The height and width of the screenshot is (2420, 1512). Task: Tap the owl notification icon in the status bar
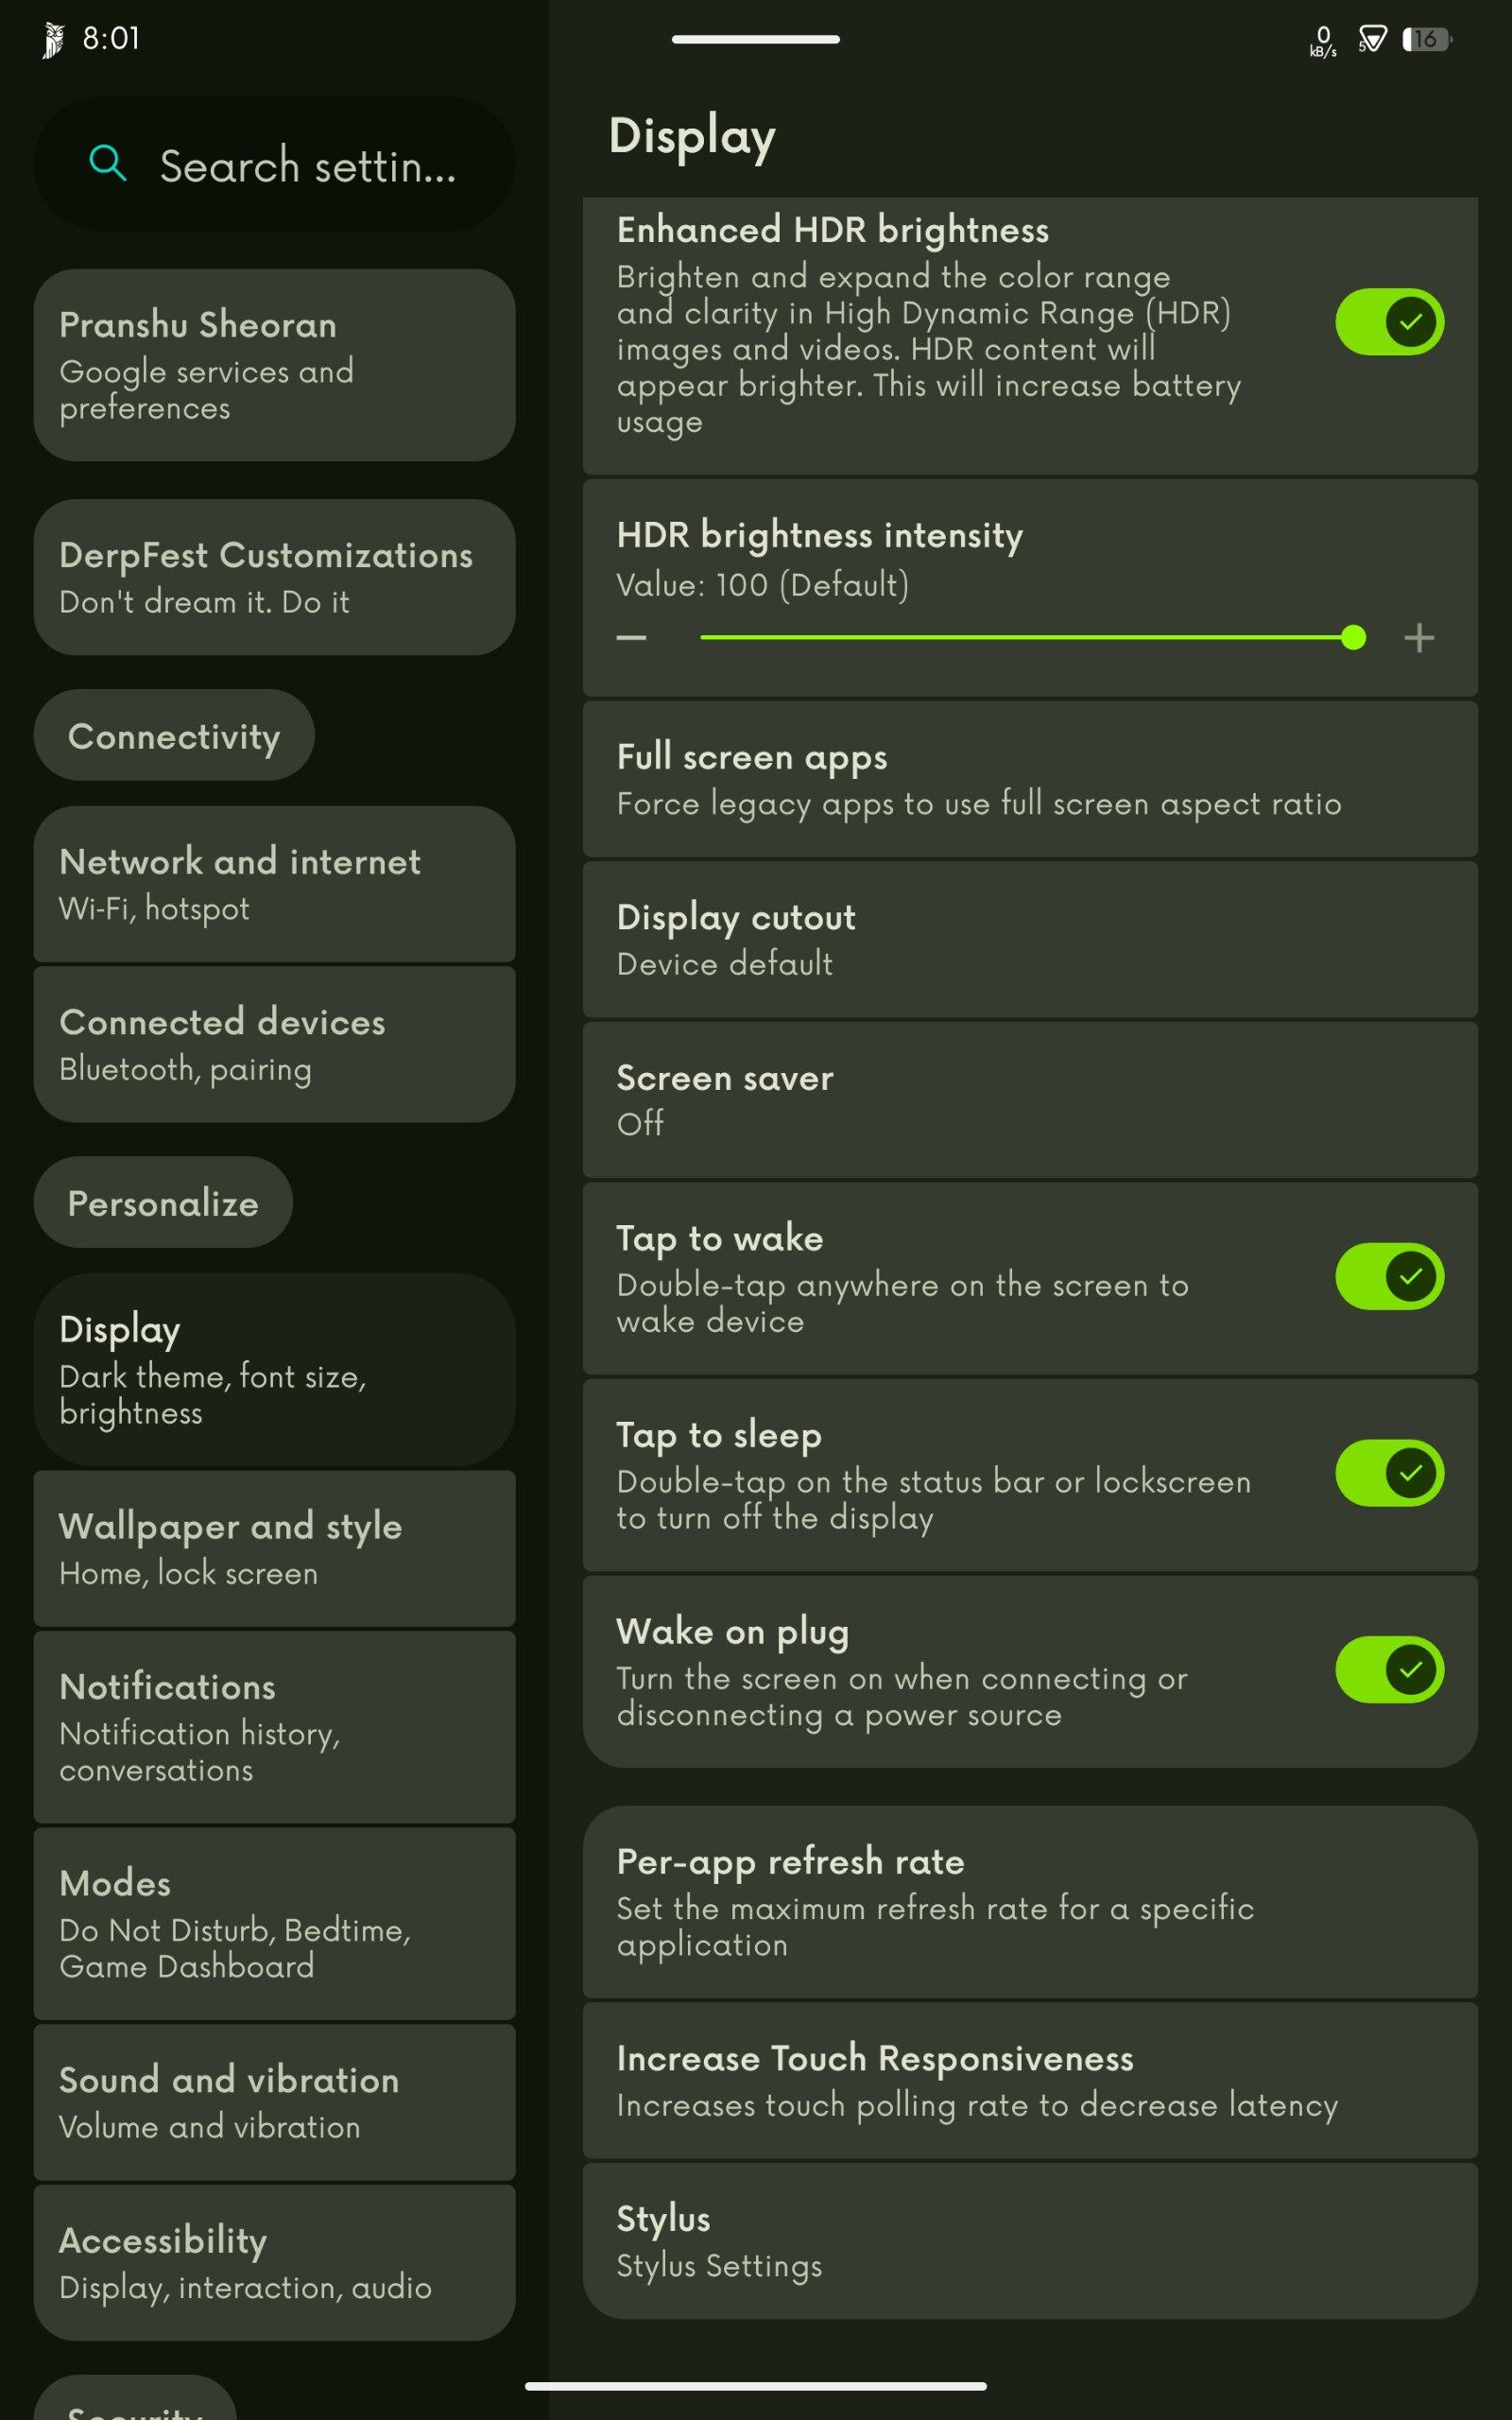tap(53, 40)
